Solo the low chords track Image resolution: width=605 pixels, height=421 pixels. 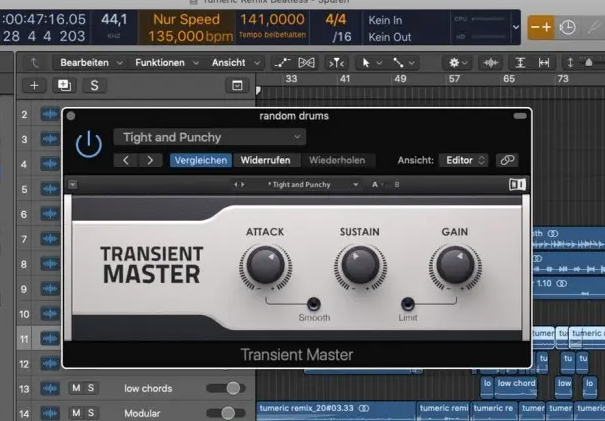point(91,388)
